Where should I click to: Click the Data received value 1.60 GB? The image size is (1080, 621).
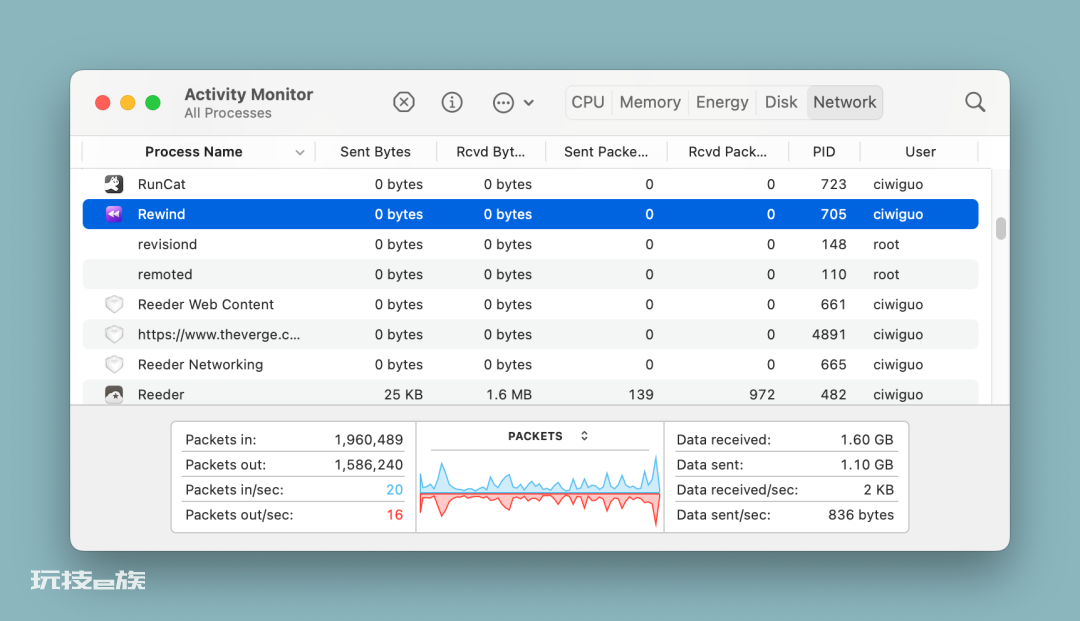coord(866,439)
